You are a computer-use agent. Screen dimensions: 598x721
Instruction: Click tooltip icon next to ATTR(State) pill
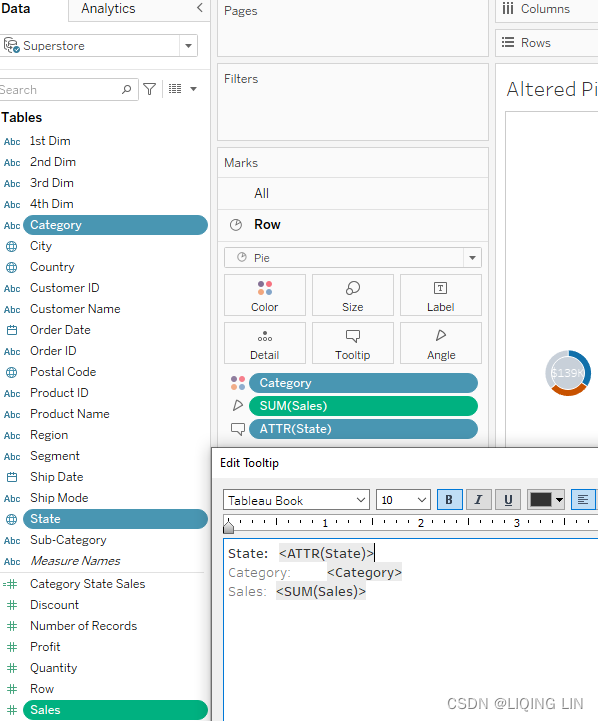coord(238,429)
